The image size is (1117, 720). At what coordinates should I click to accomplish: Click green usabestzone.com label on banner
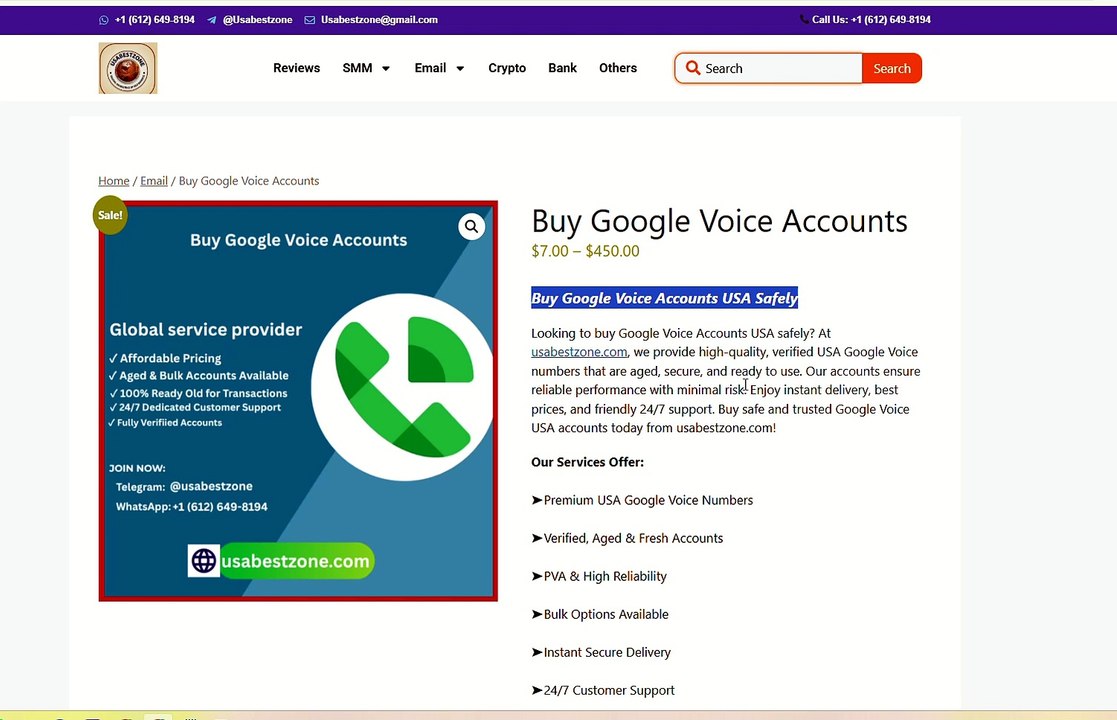click(296, 560)
